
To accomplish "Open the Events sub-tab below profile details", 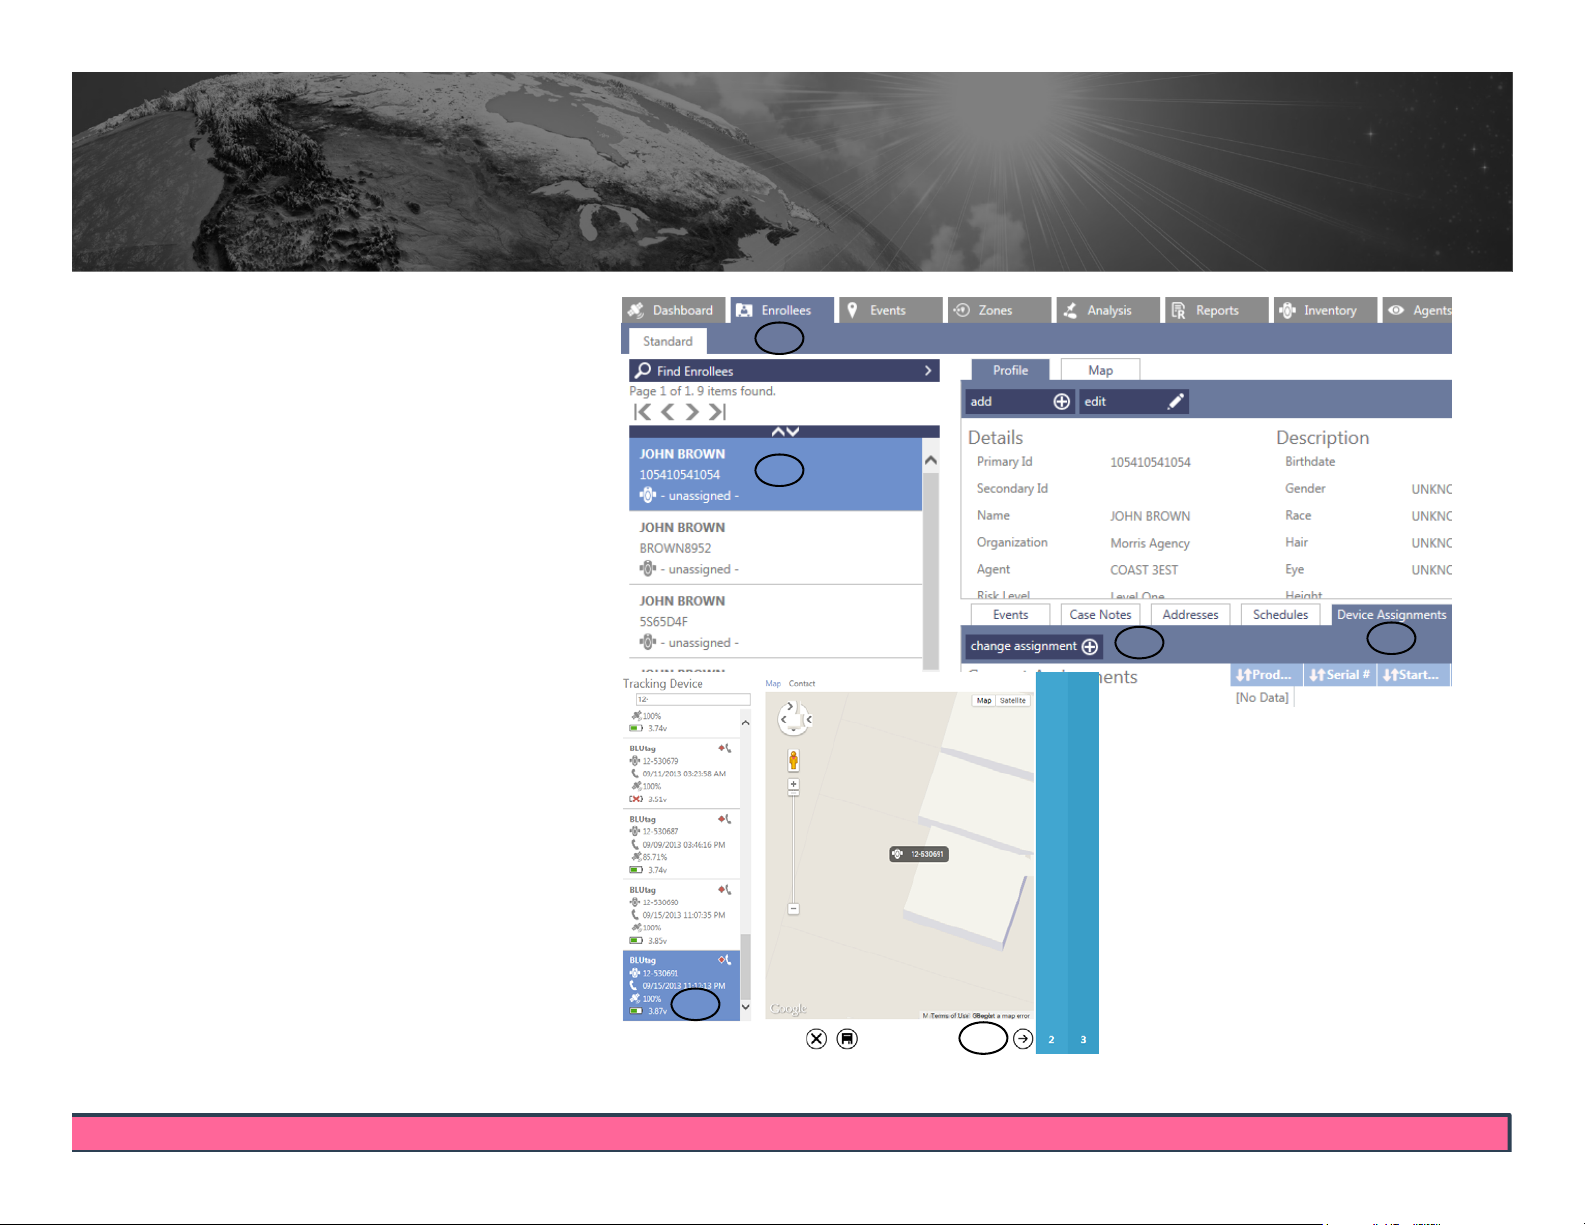I will pos(1010,615).
